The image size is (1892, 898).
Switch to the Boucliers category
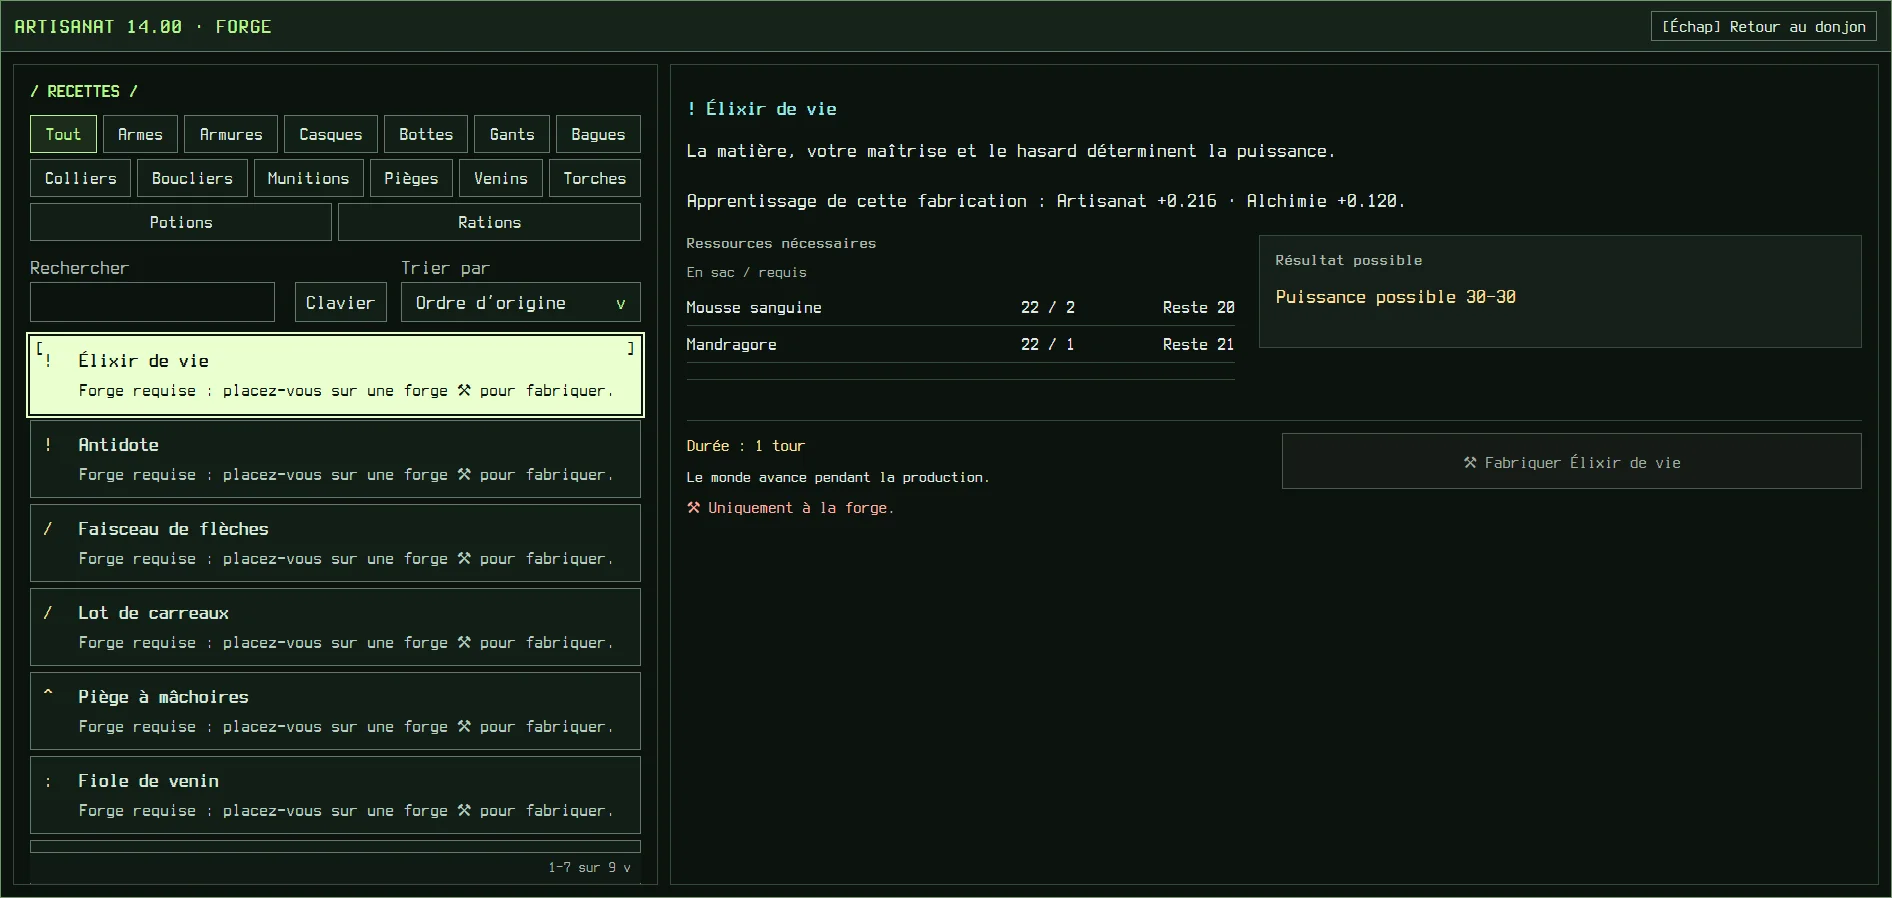[x=192, y=178]
